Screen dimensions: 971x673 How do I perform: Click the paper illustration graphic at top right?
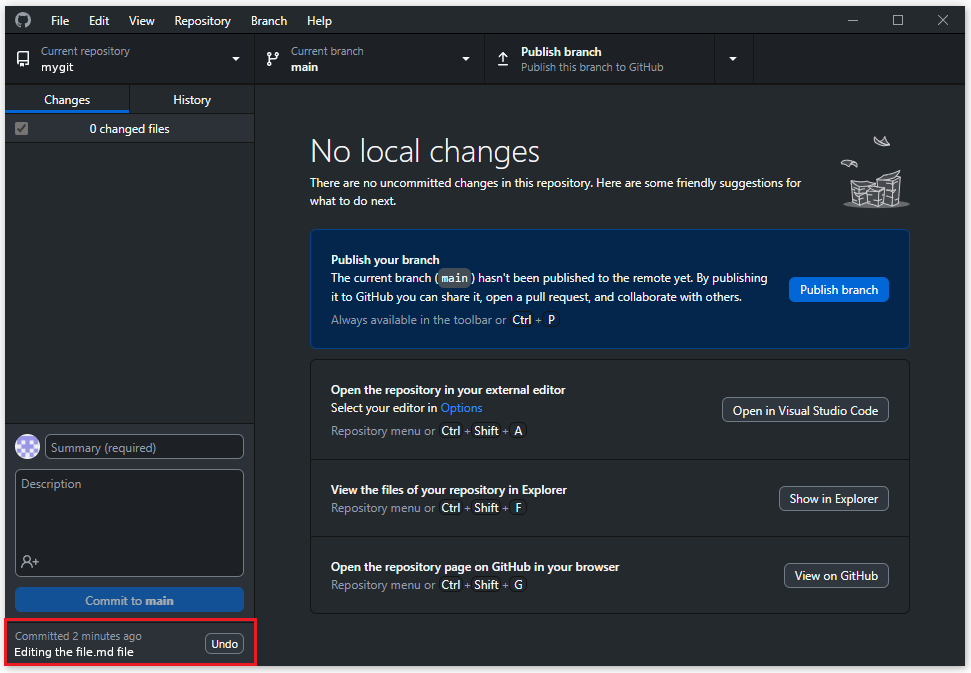coord(876,175)
